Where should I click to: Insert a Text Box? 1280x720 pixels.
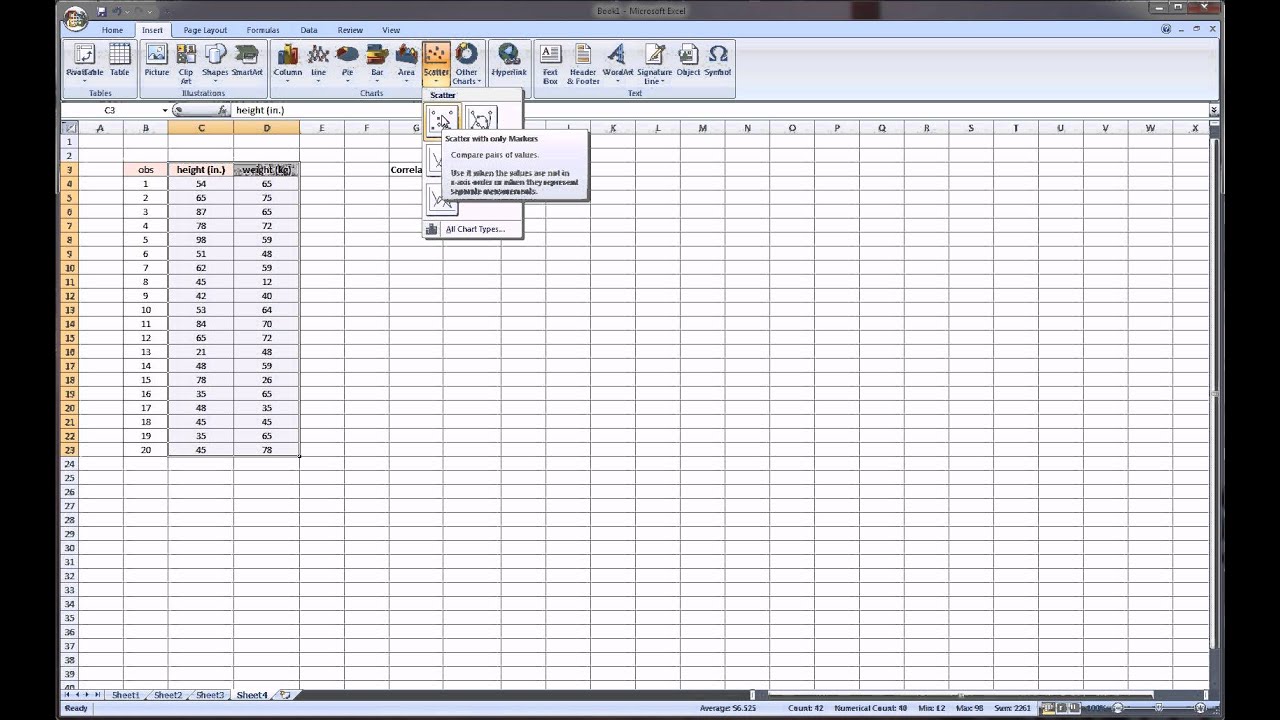550,64
